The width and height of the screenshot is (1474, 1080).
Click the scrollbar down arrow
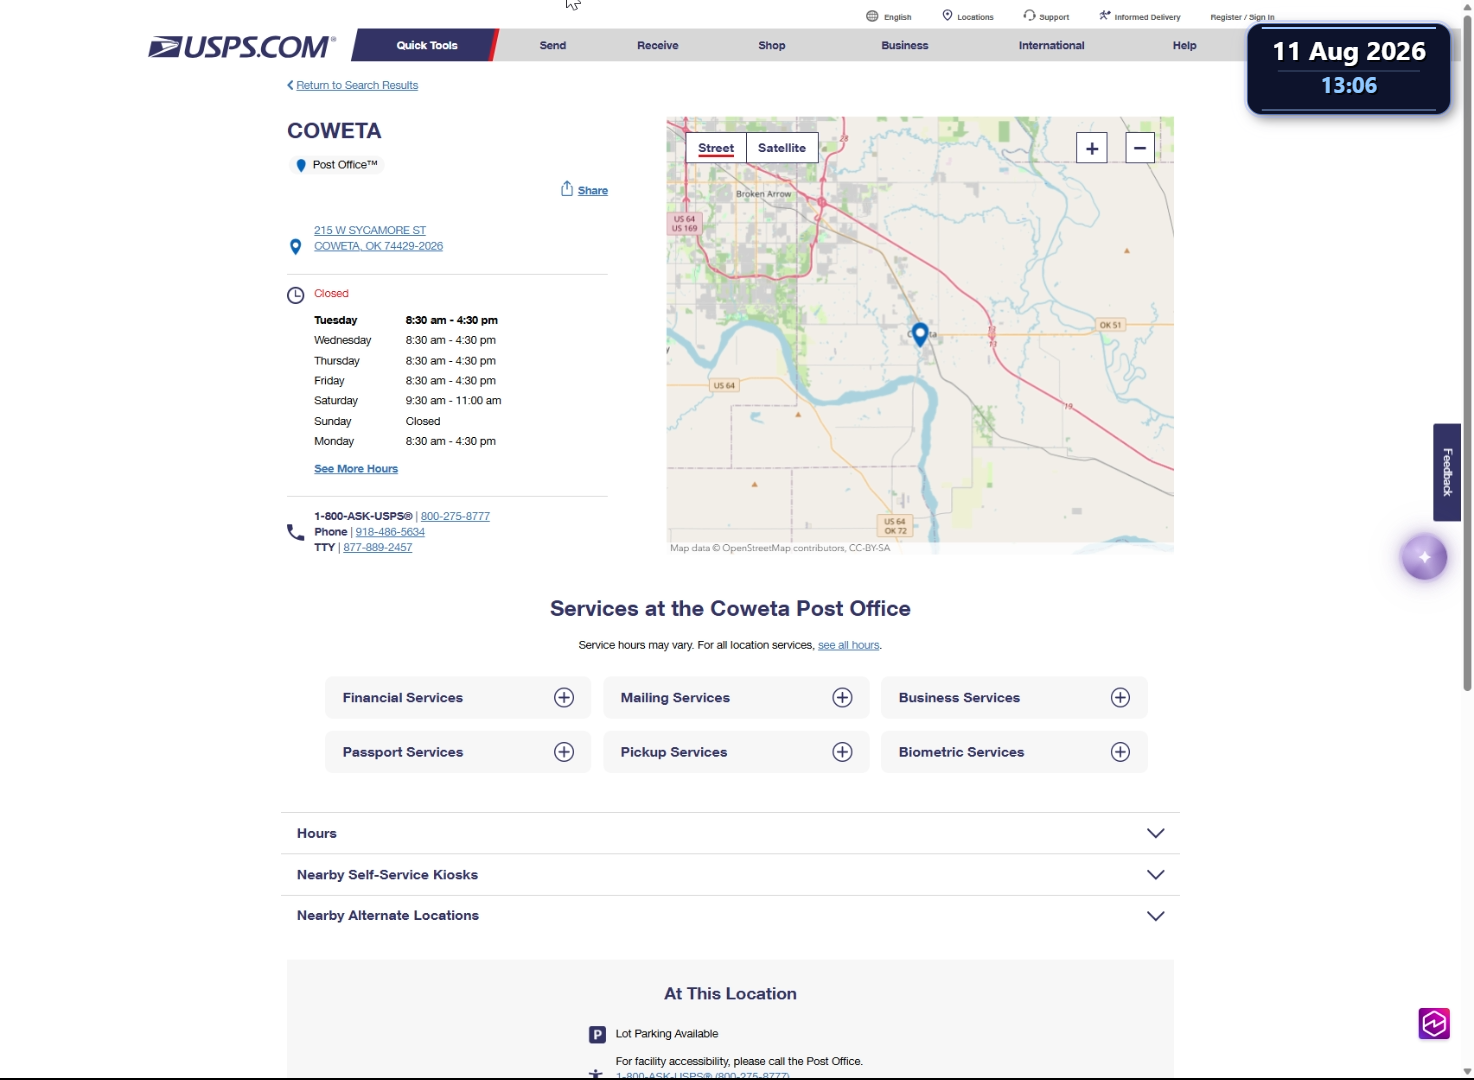pyautogui.click(x=1468, y=1072)
